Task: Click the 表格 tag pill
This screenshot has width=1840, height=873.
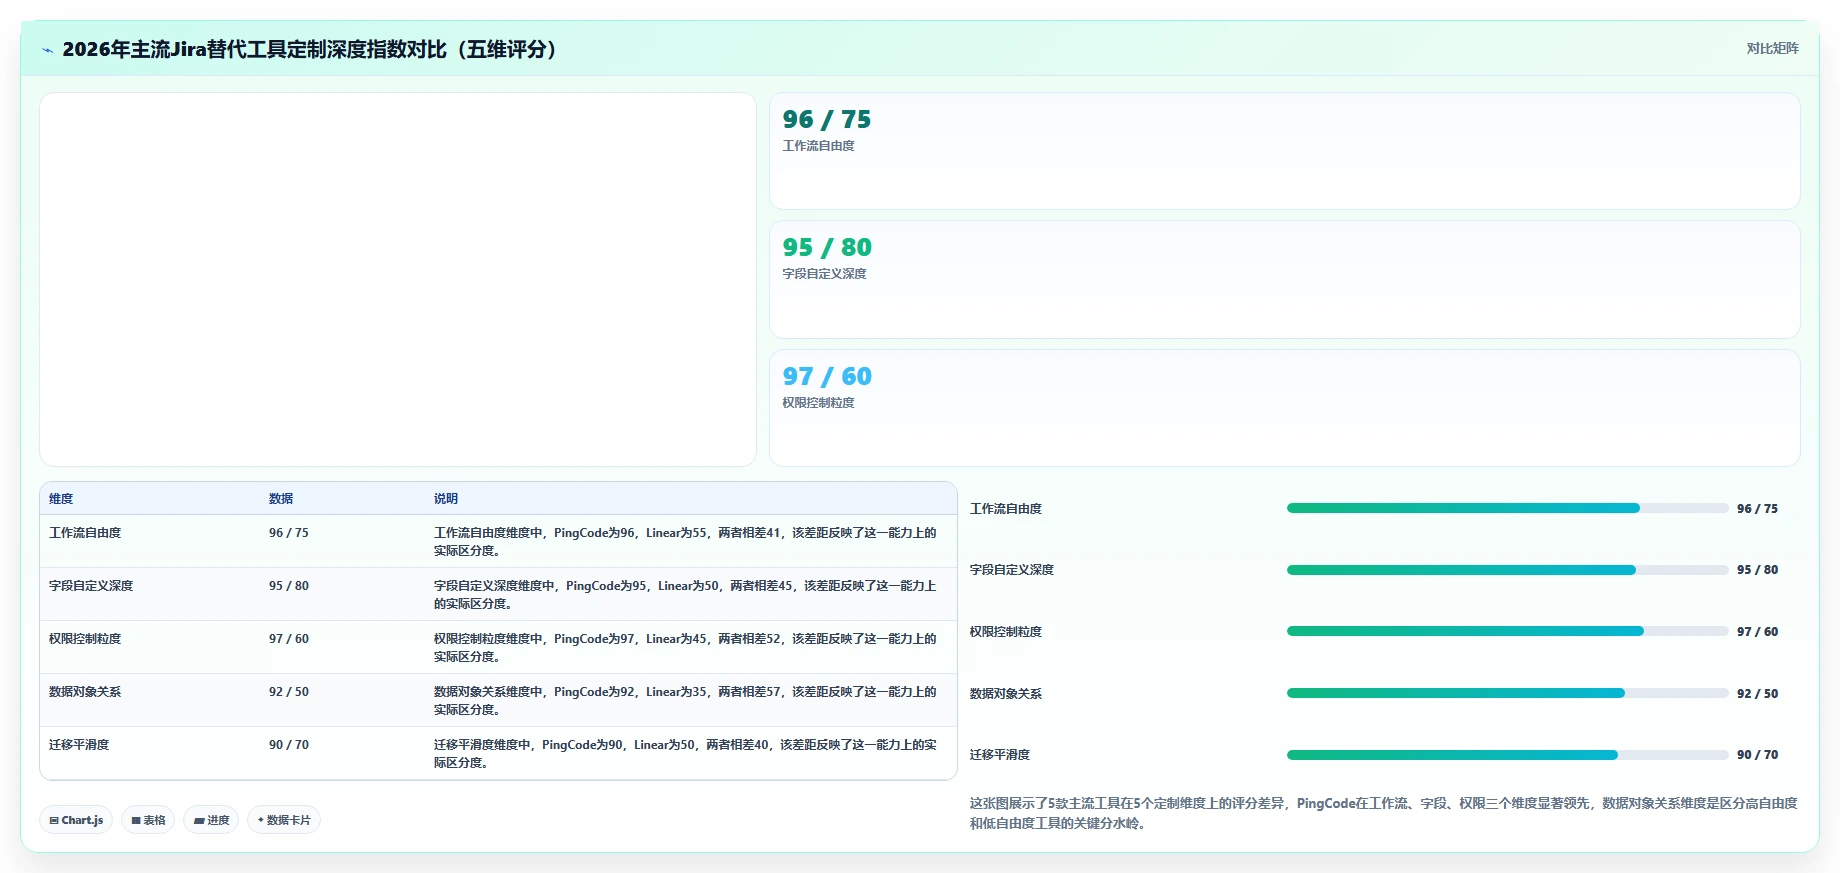Action: [x=148, y=820]
